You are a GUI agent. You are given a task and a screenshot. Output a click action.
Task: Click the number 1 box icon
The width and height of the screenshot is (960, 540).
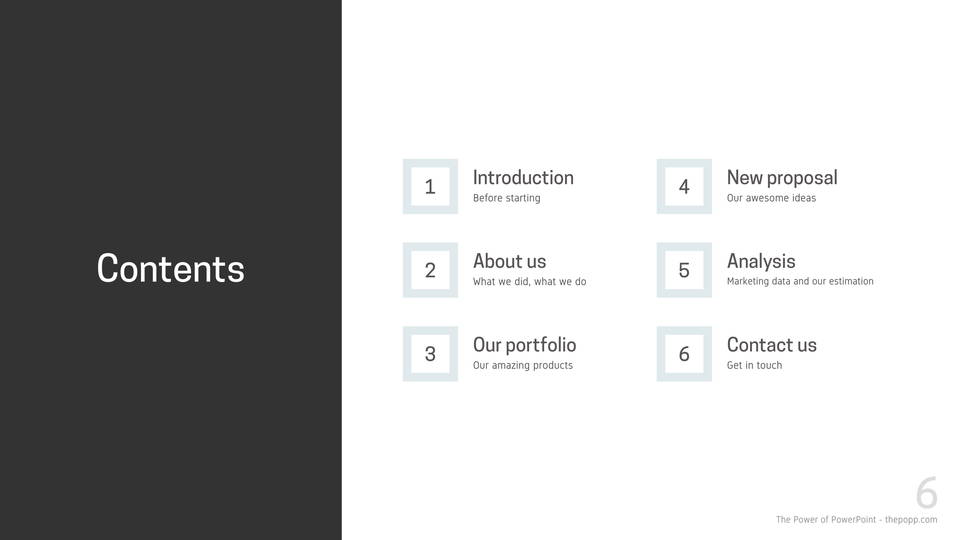430,186
